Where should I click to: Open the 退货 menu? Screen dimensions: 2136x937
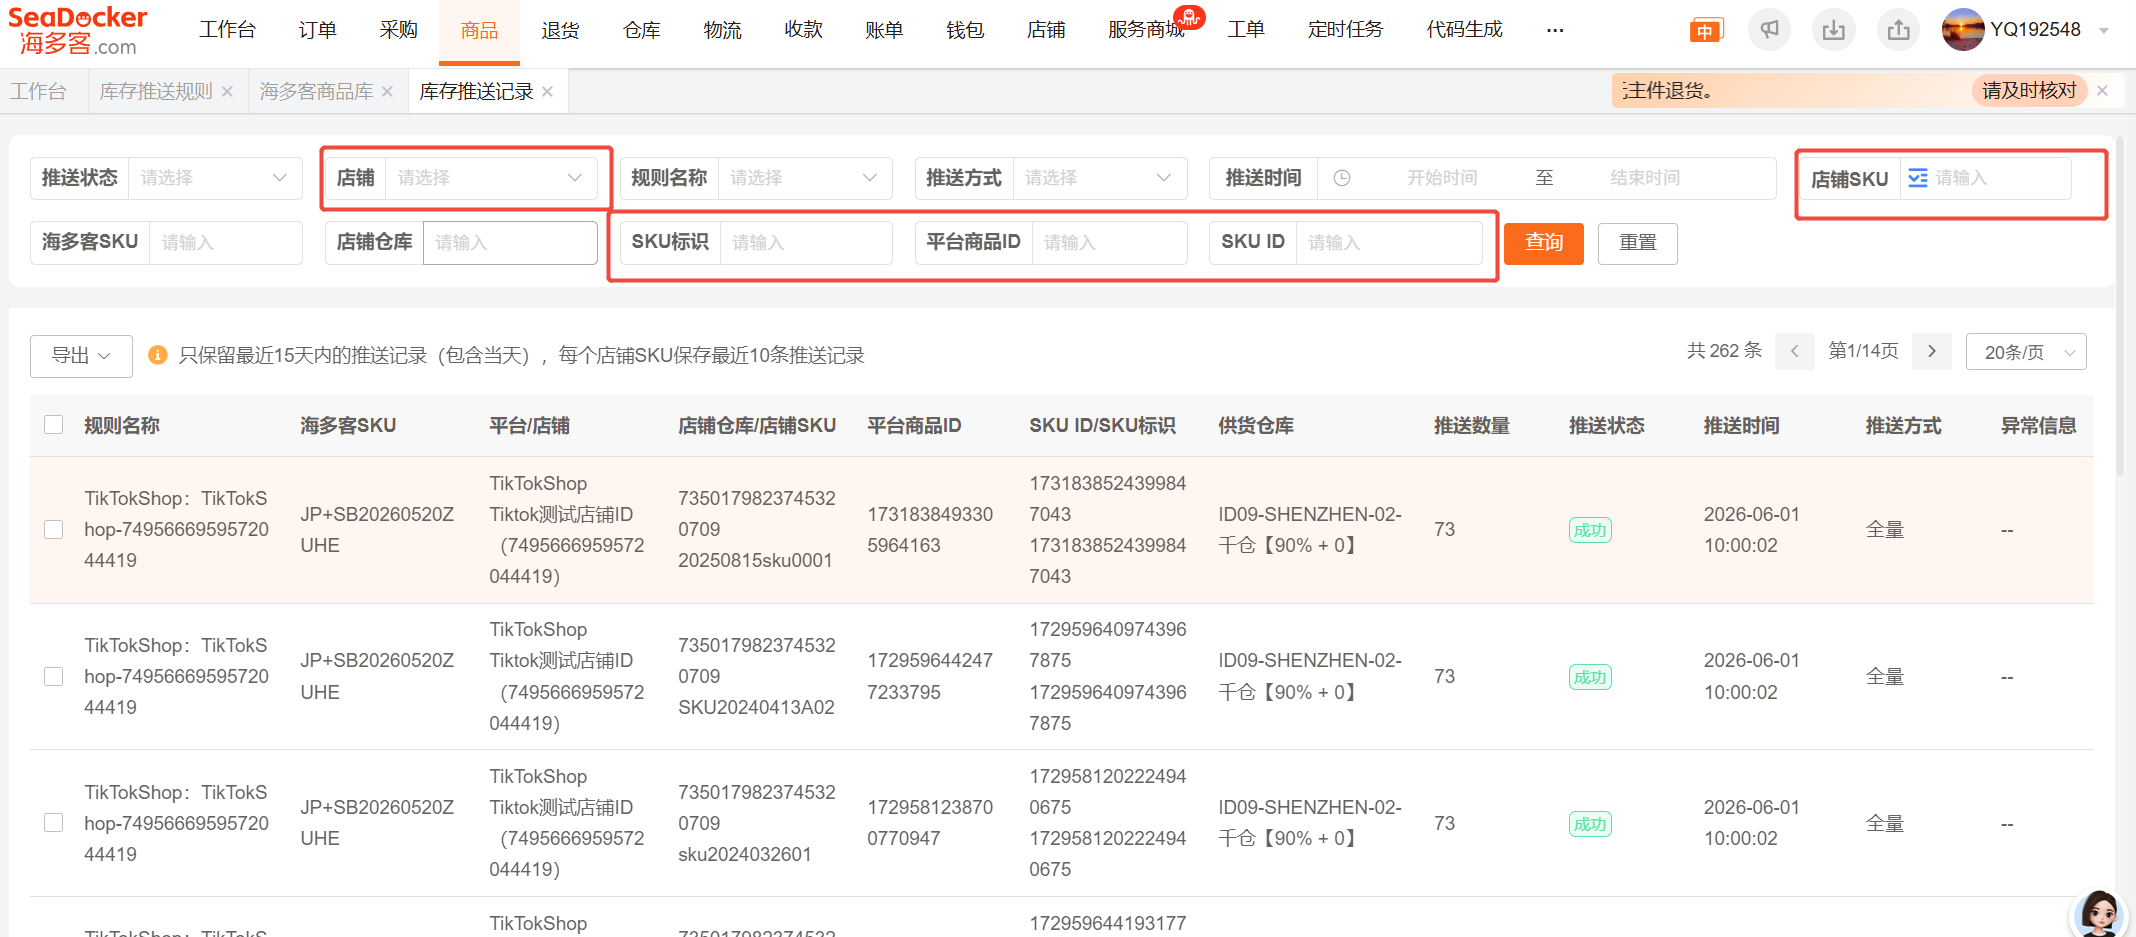pos(560,30)
